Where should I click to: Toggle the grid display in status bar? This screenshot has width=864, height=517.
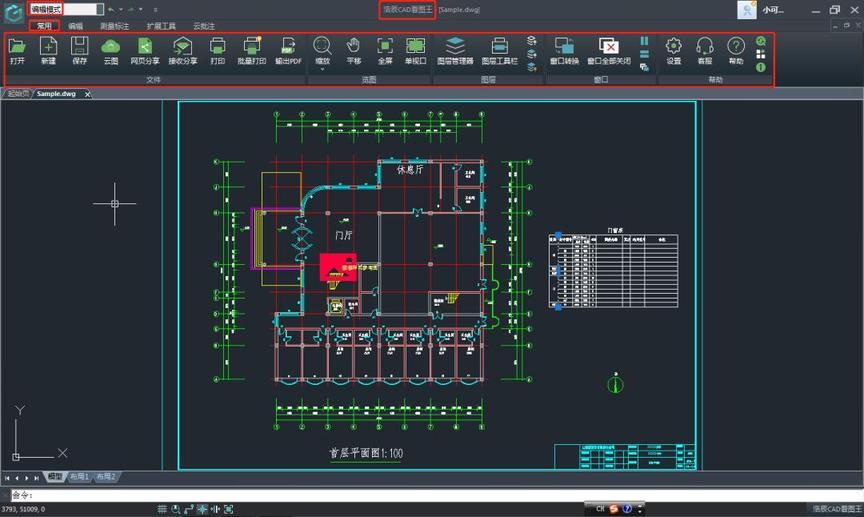[x=160, y=509]
